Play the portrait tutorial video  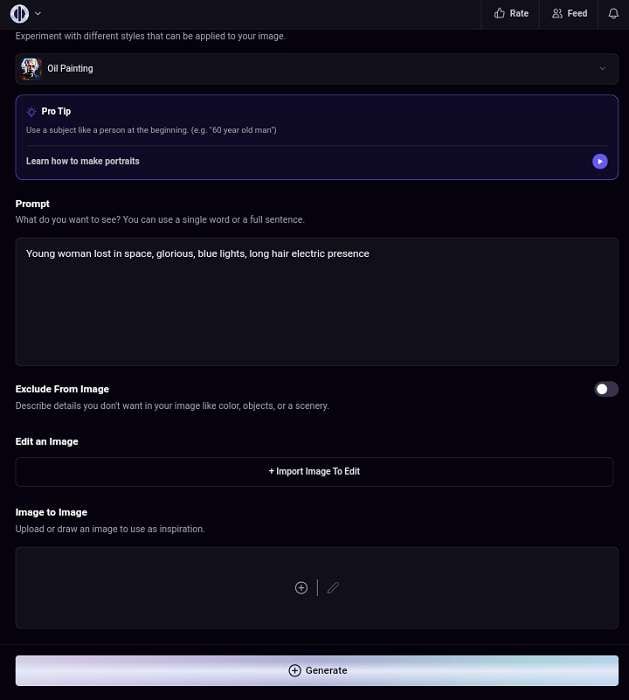[599, 161]
